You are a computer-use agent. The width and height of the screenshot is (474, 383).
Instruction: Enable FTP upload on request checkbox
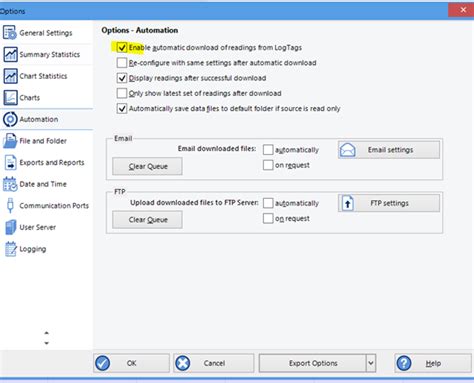click(268, 218)
